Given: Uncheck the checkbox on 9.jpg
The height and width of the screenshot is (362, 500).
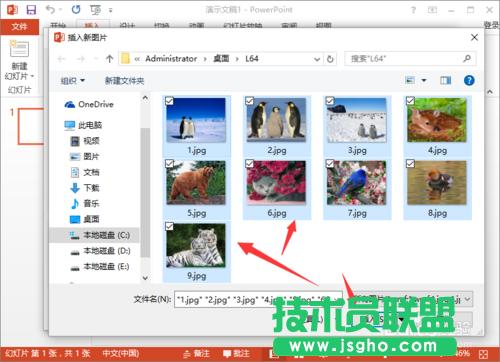Looking at the screenshot, I should [x=169, y=227].
